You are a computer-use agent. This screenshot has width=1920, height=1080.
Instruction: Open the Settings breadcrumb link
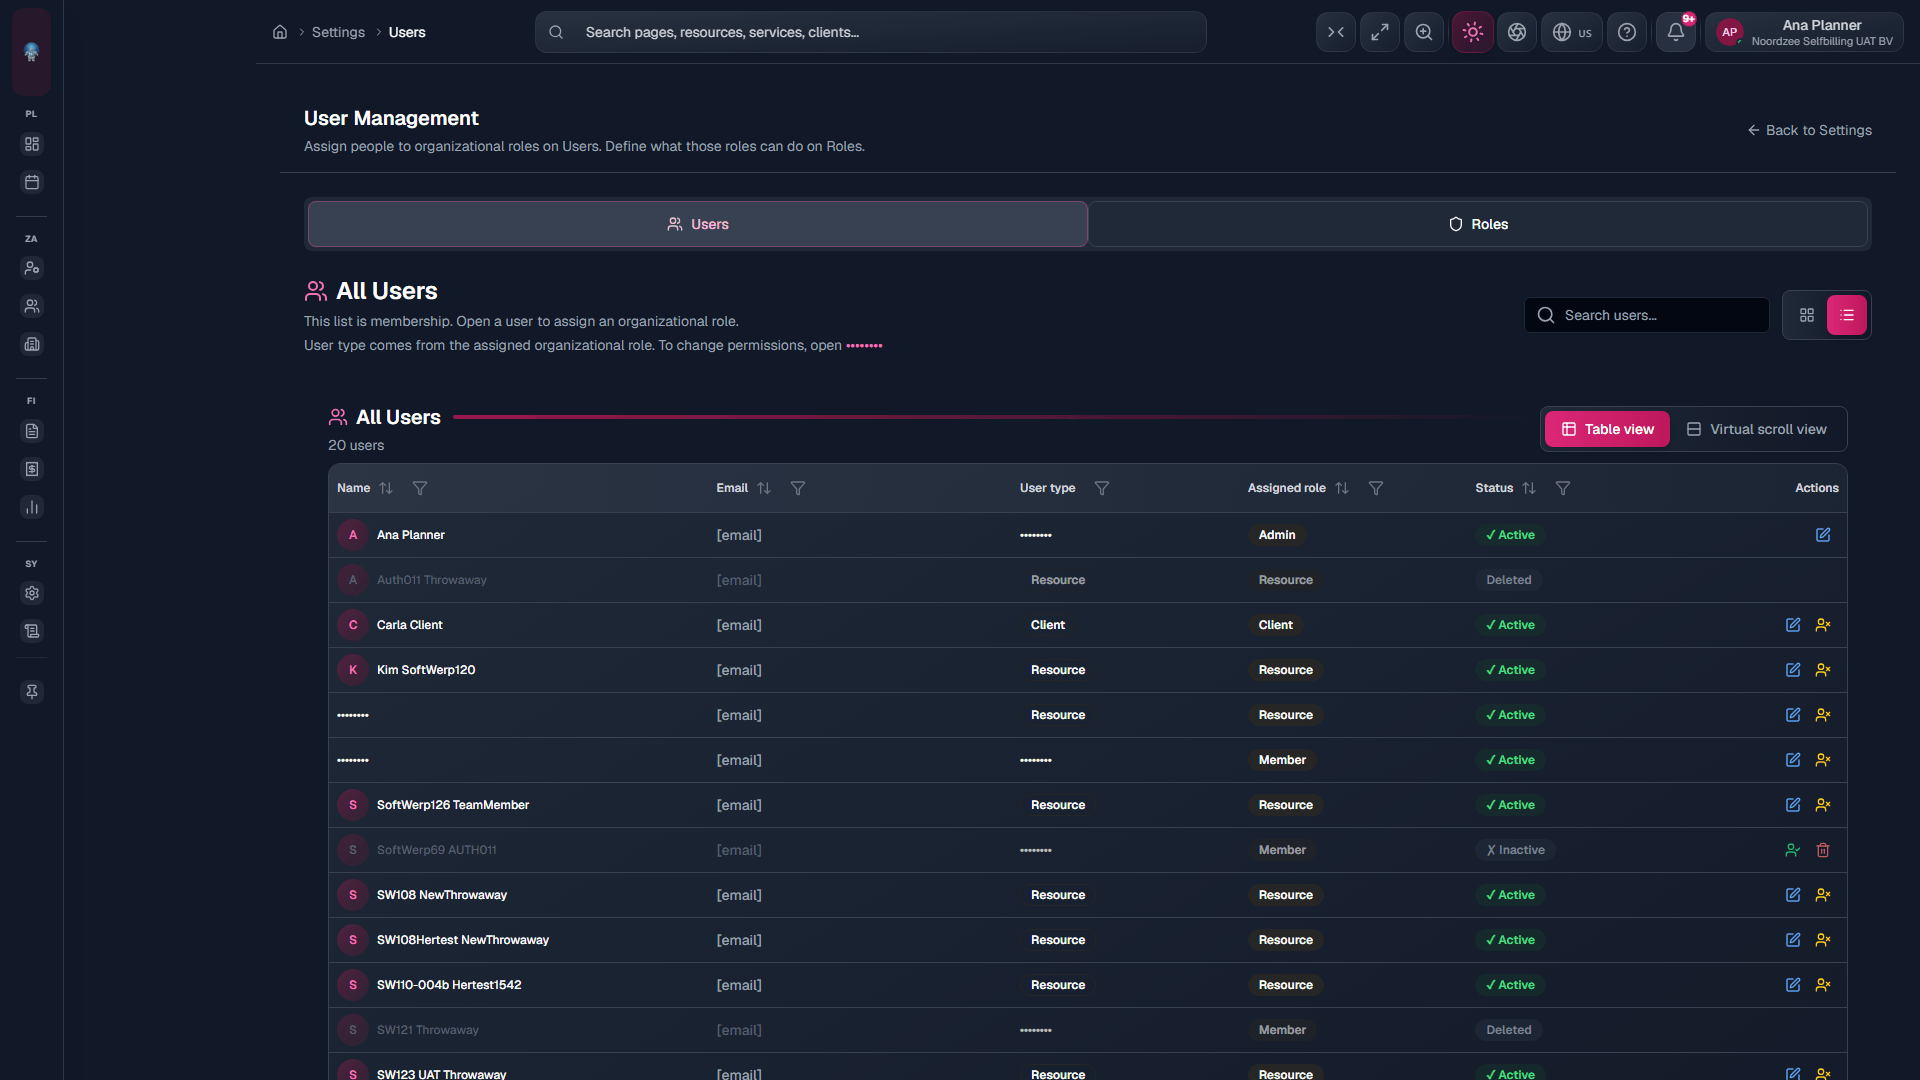pos(338,32)
